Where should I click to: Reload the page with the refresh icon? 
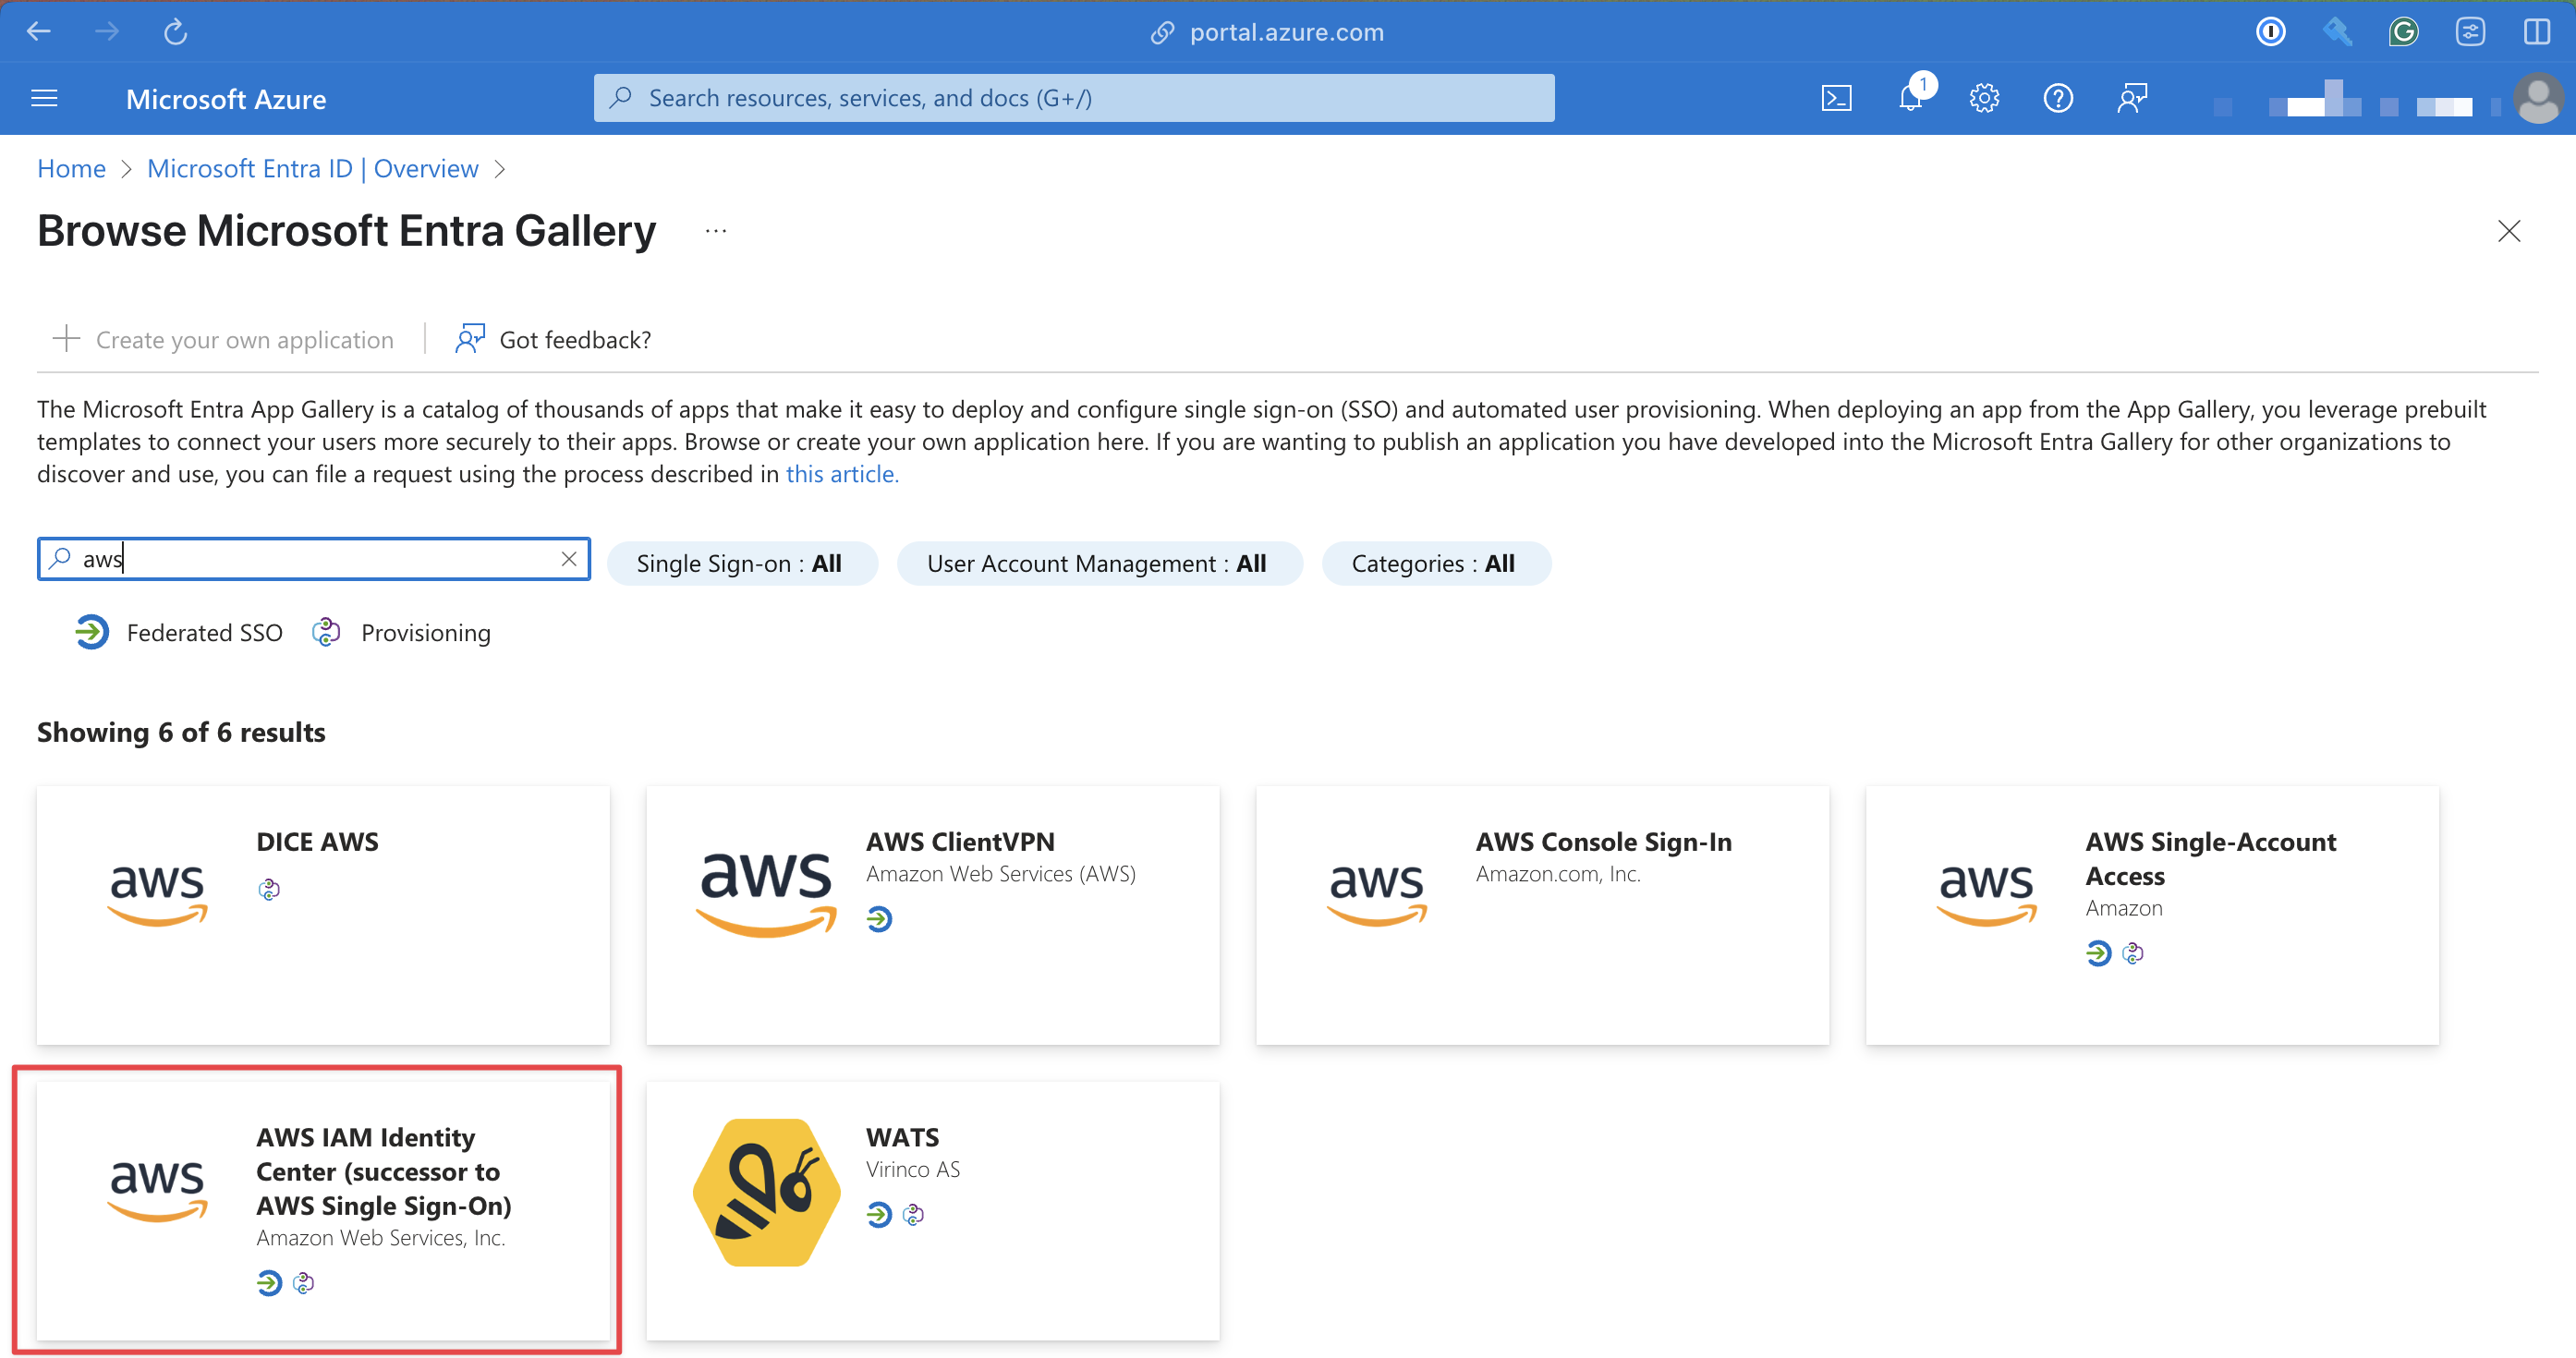click(x=176, y=31)
